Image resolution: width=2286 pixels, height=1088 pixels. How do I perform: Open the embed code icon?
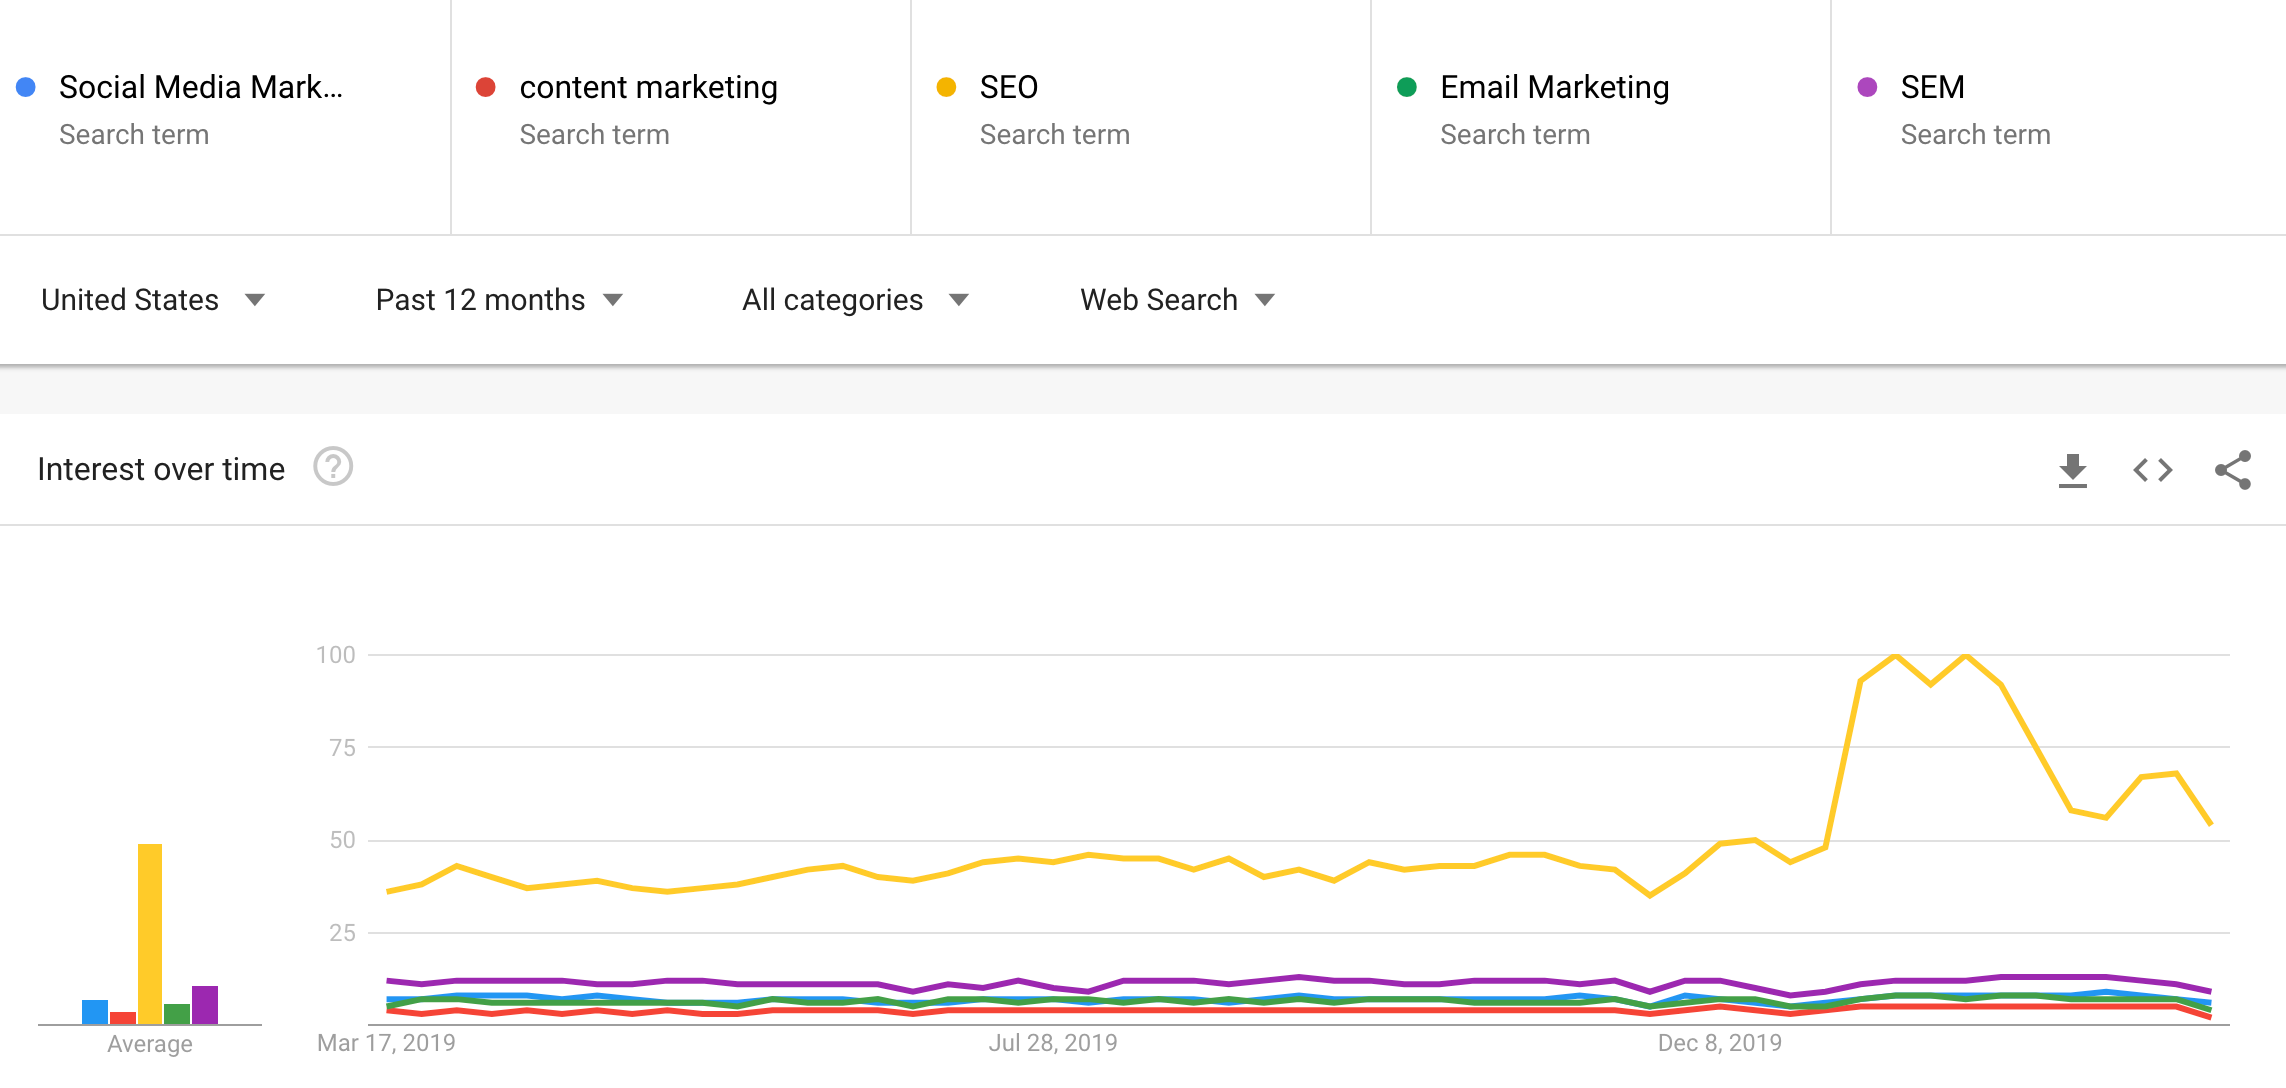click(x=2152, y=470)
